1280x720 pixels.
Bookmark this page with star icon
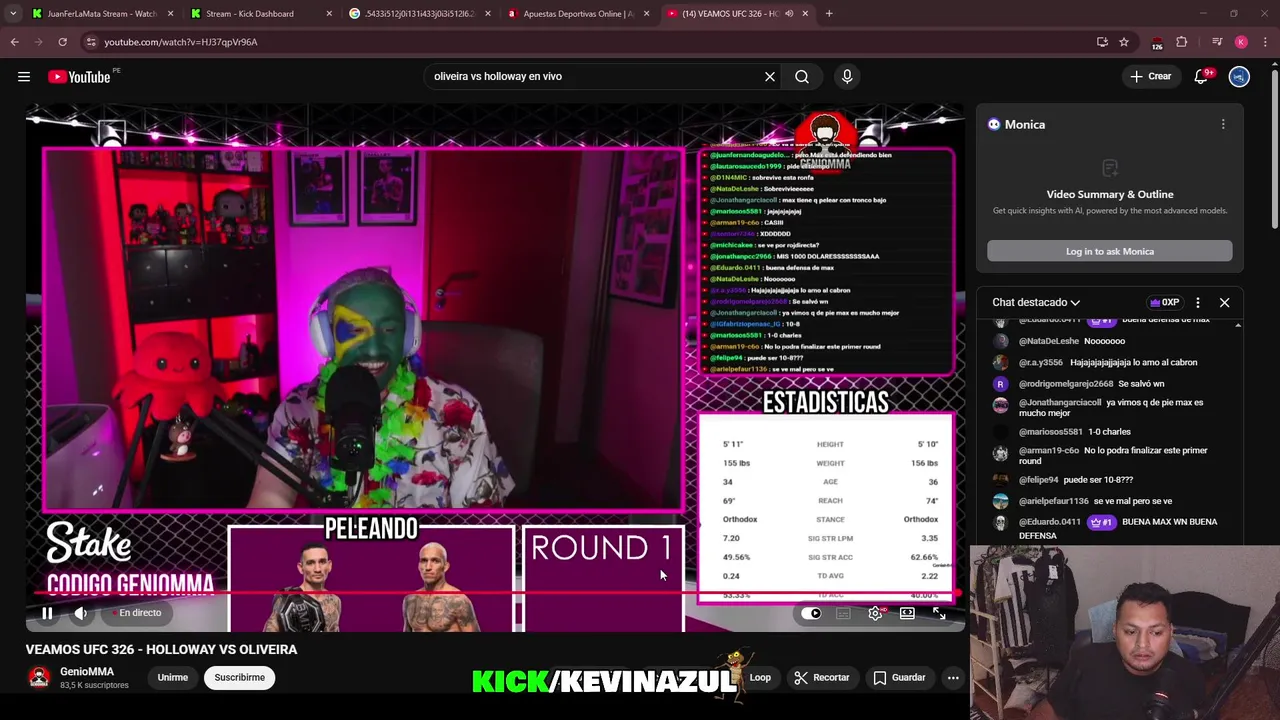(x=1124, y=42)
